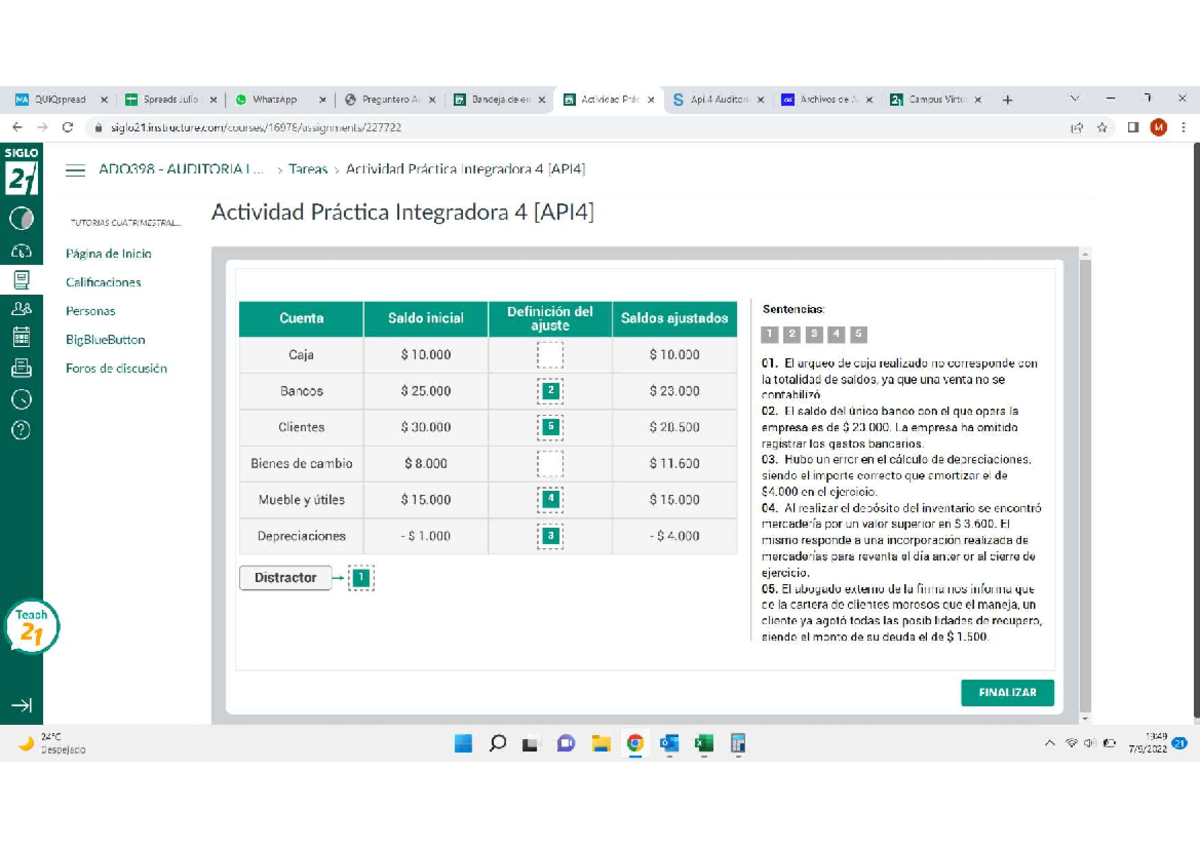Open the help question mark icon
Image resolution: width=1200 pixels, height=848 pixels.
(x=21, y=430)
